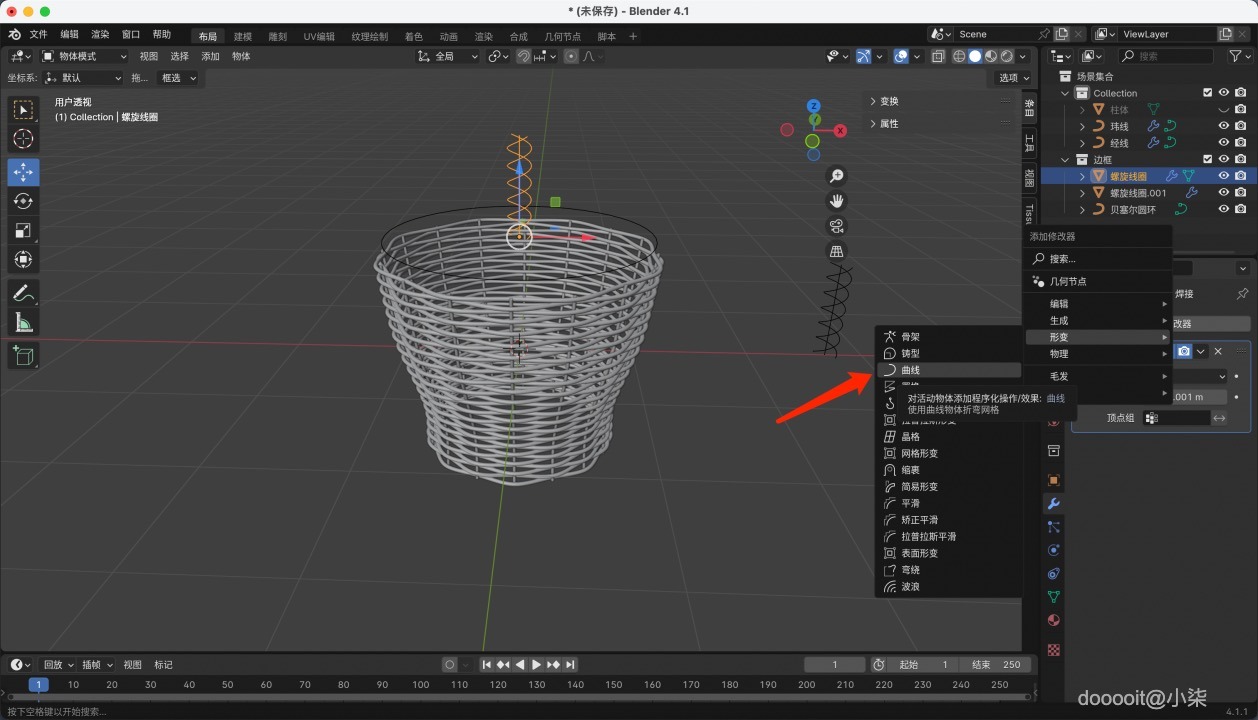Viewport: 1258px width, 720px height.
Task: Switch to orthographic view via grid icon
Action: click(x=837, y=251)
